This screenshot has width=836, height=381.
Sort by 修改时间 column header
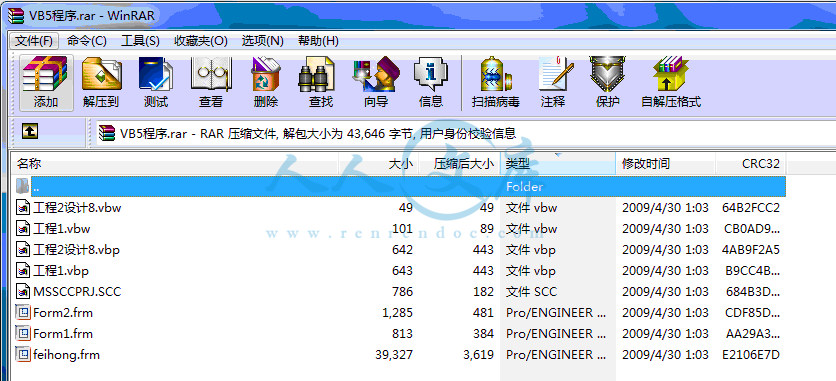click(665, 164)
